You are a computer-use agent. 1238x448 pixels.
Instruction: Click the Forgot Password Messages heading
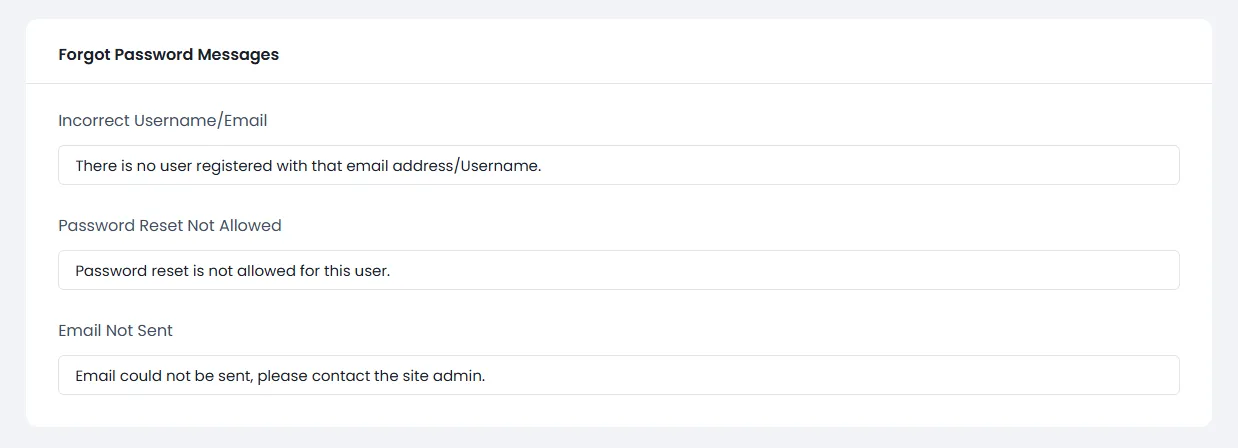tap(168, 55)
